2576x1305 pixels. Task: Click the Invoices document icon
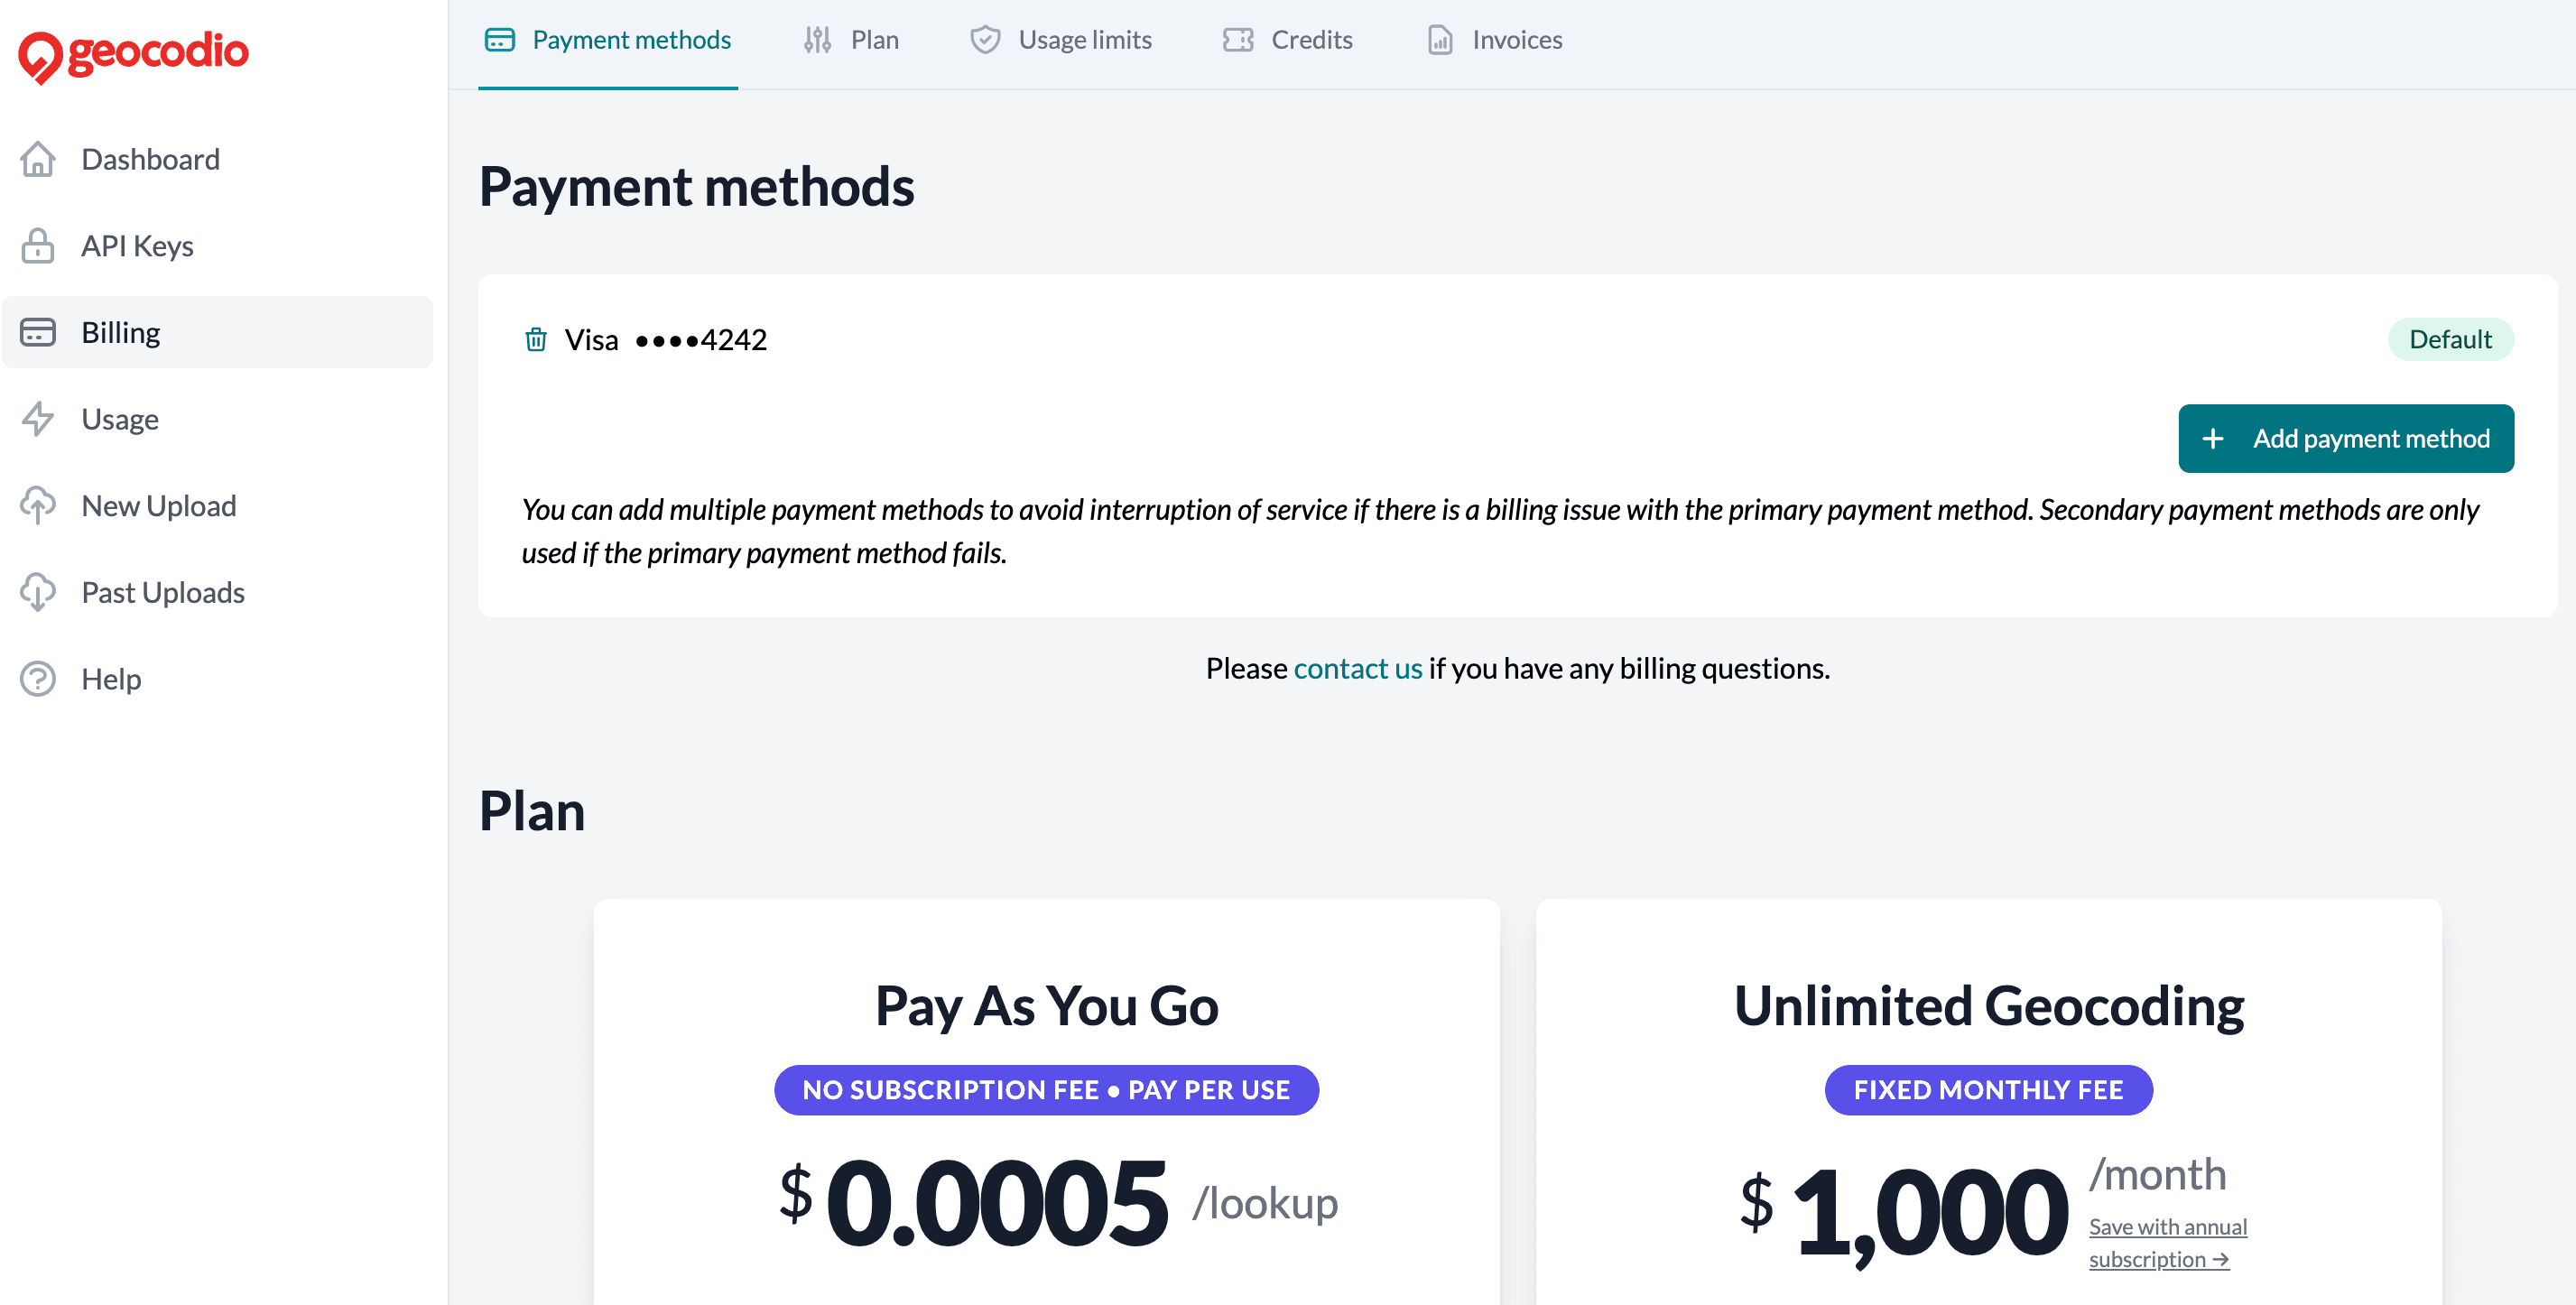coord(1439,39)
